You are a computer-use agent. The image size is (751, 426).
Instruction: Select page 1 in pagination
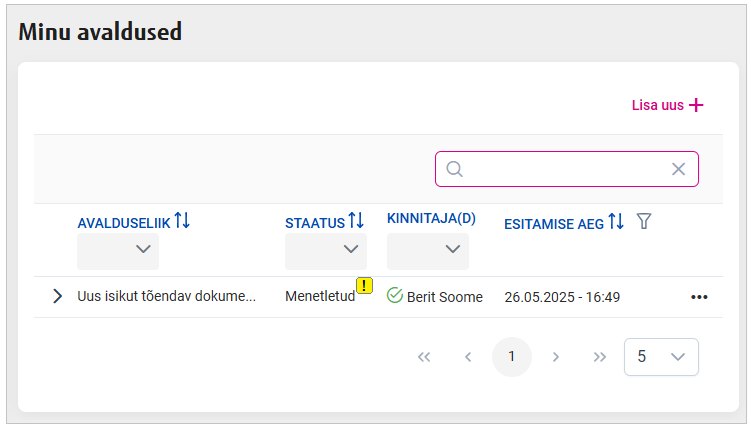512,356
